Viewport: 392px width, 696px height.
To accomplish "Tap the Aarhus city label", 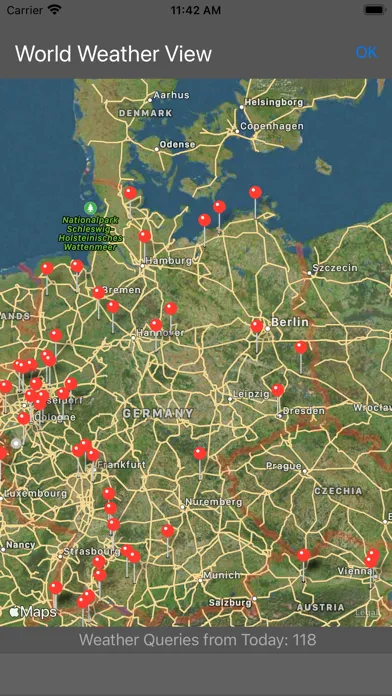I will [x=171, y=95].
